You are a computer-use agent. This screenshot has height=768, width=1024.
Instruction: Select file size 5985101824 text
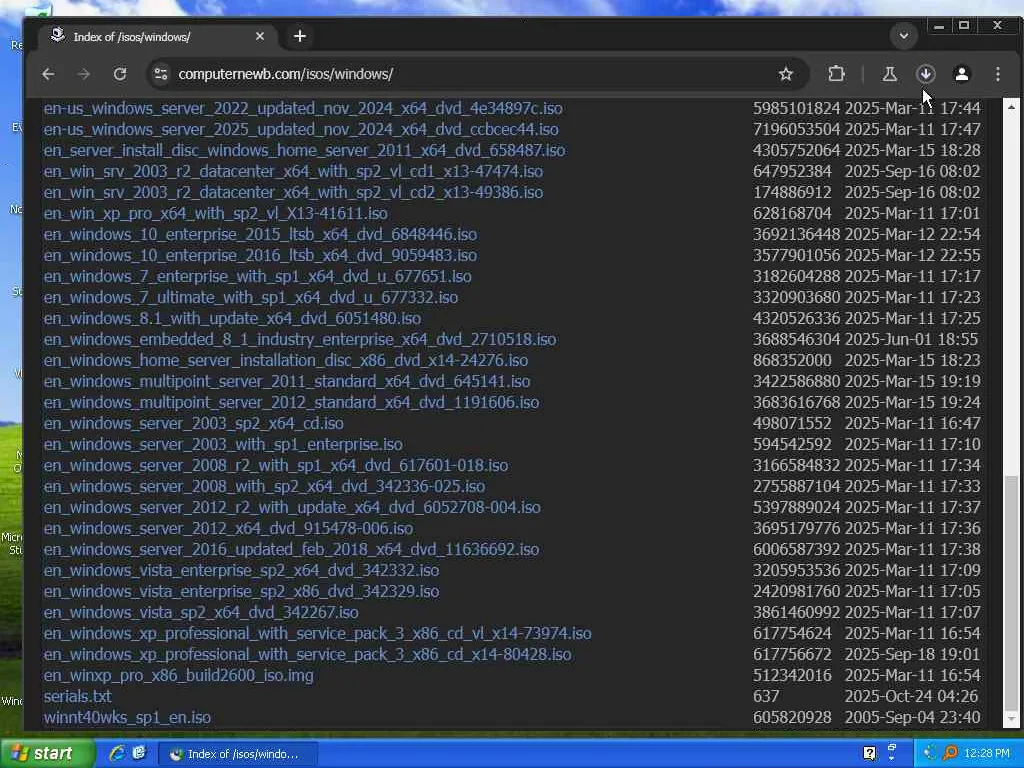797,108
